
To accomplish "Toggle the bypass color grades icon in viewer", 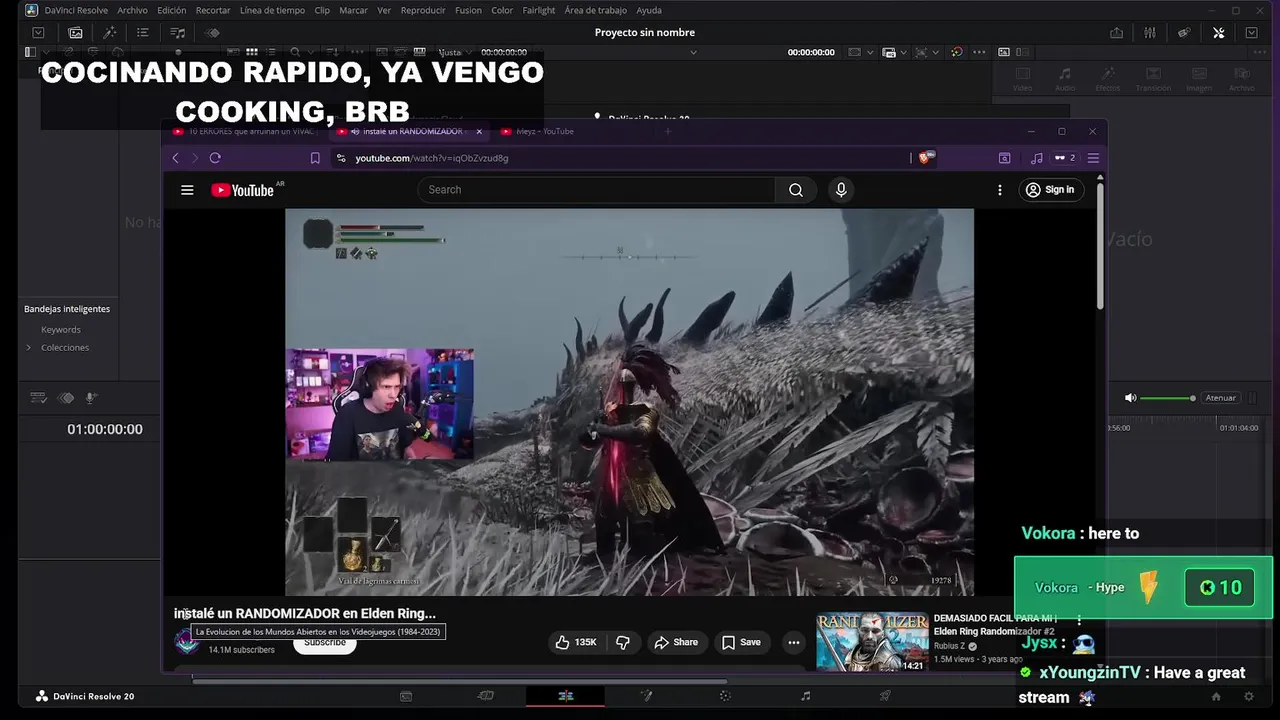I will click(x=956, y=52).
